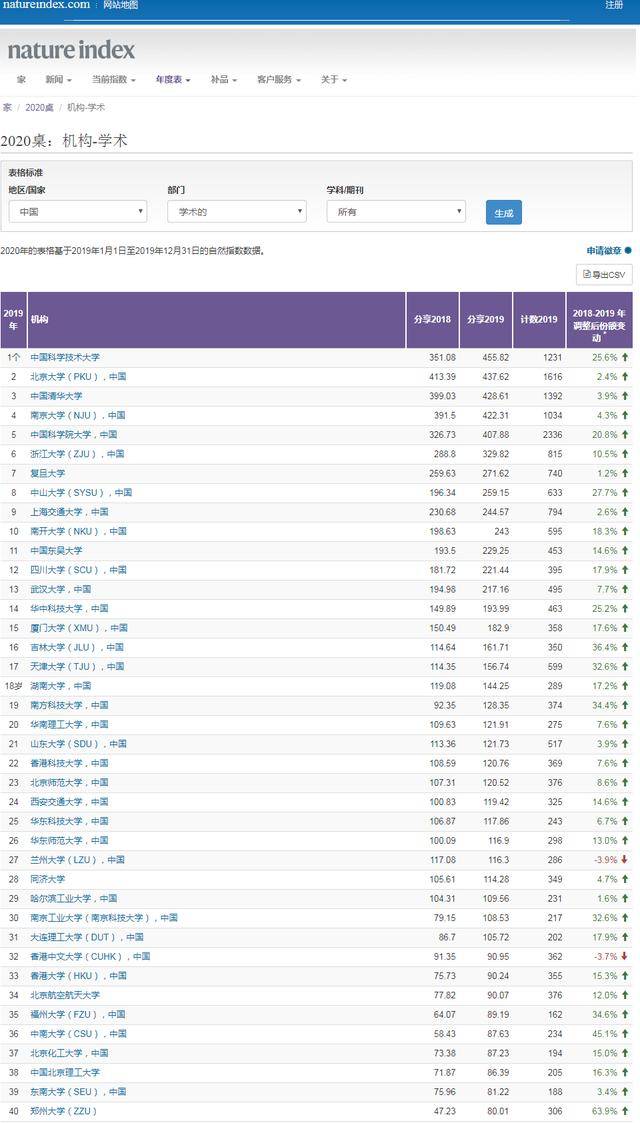Screen dimensions: 640x1123
Task: Click red down arrow in 香港中文大学 row
Action: pos(625,956)
